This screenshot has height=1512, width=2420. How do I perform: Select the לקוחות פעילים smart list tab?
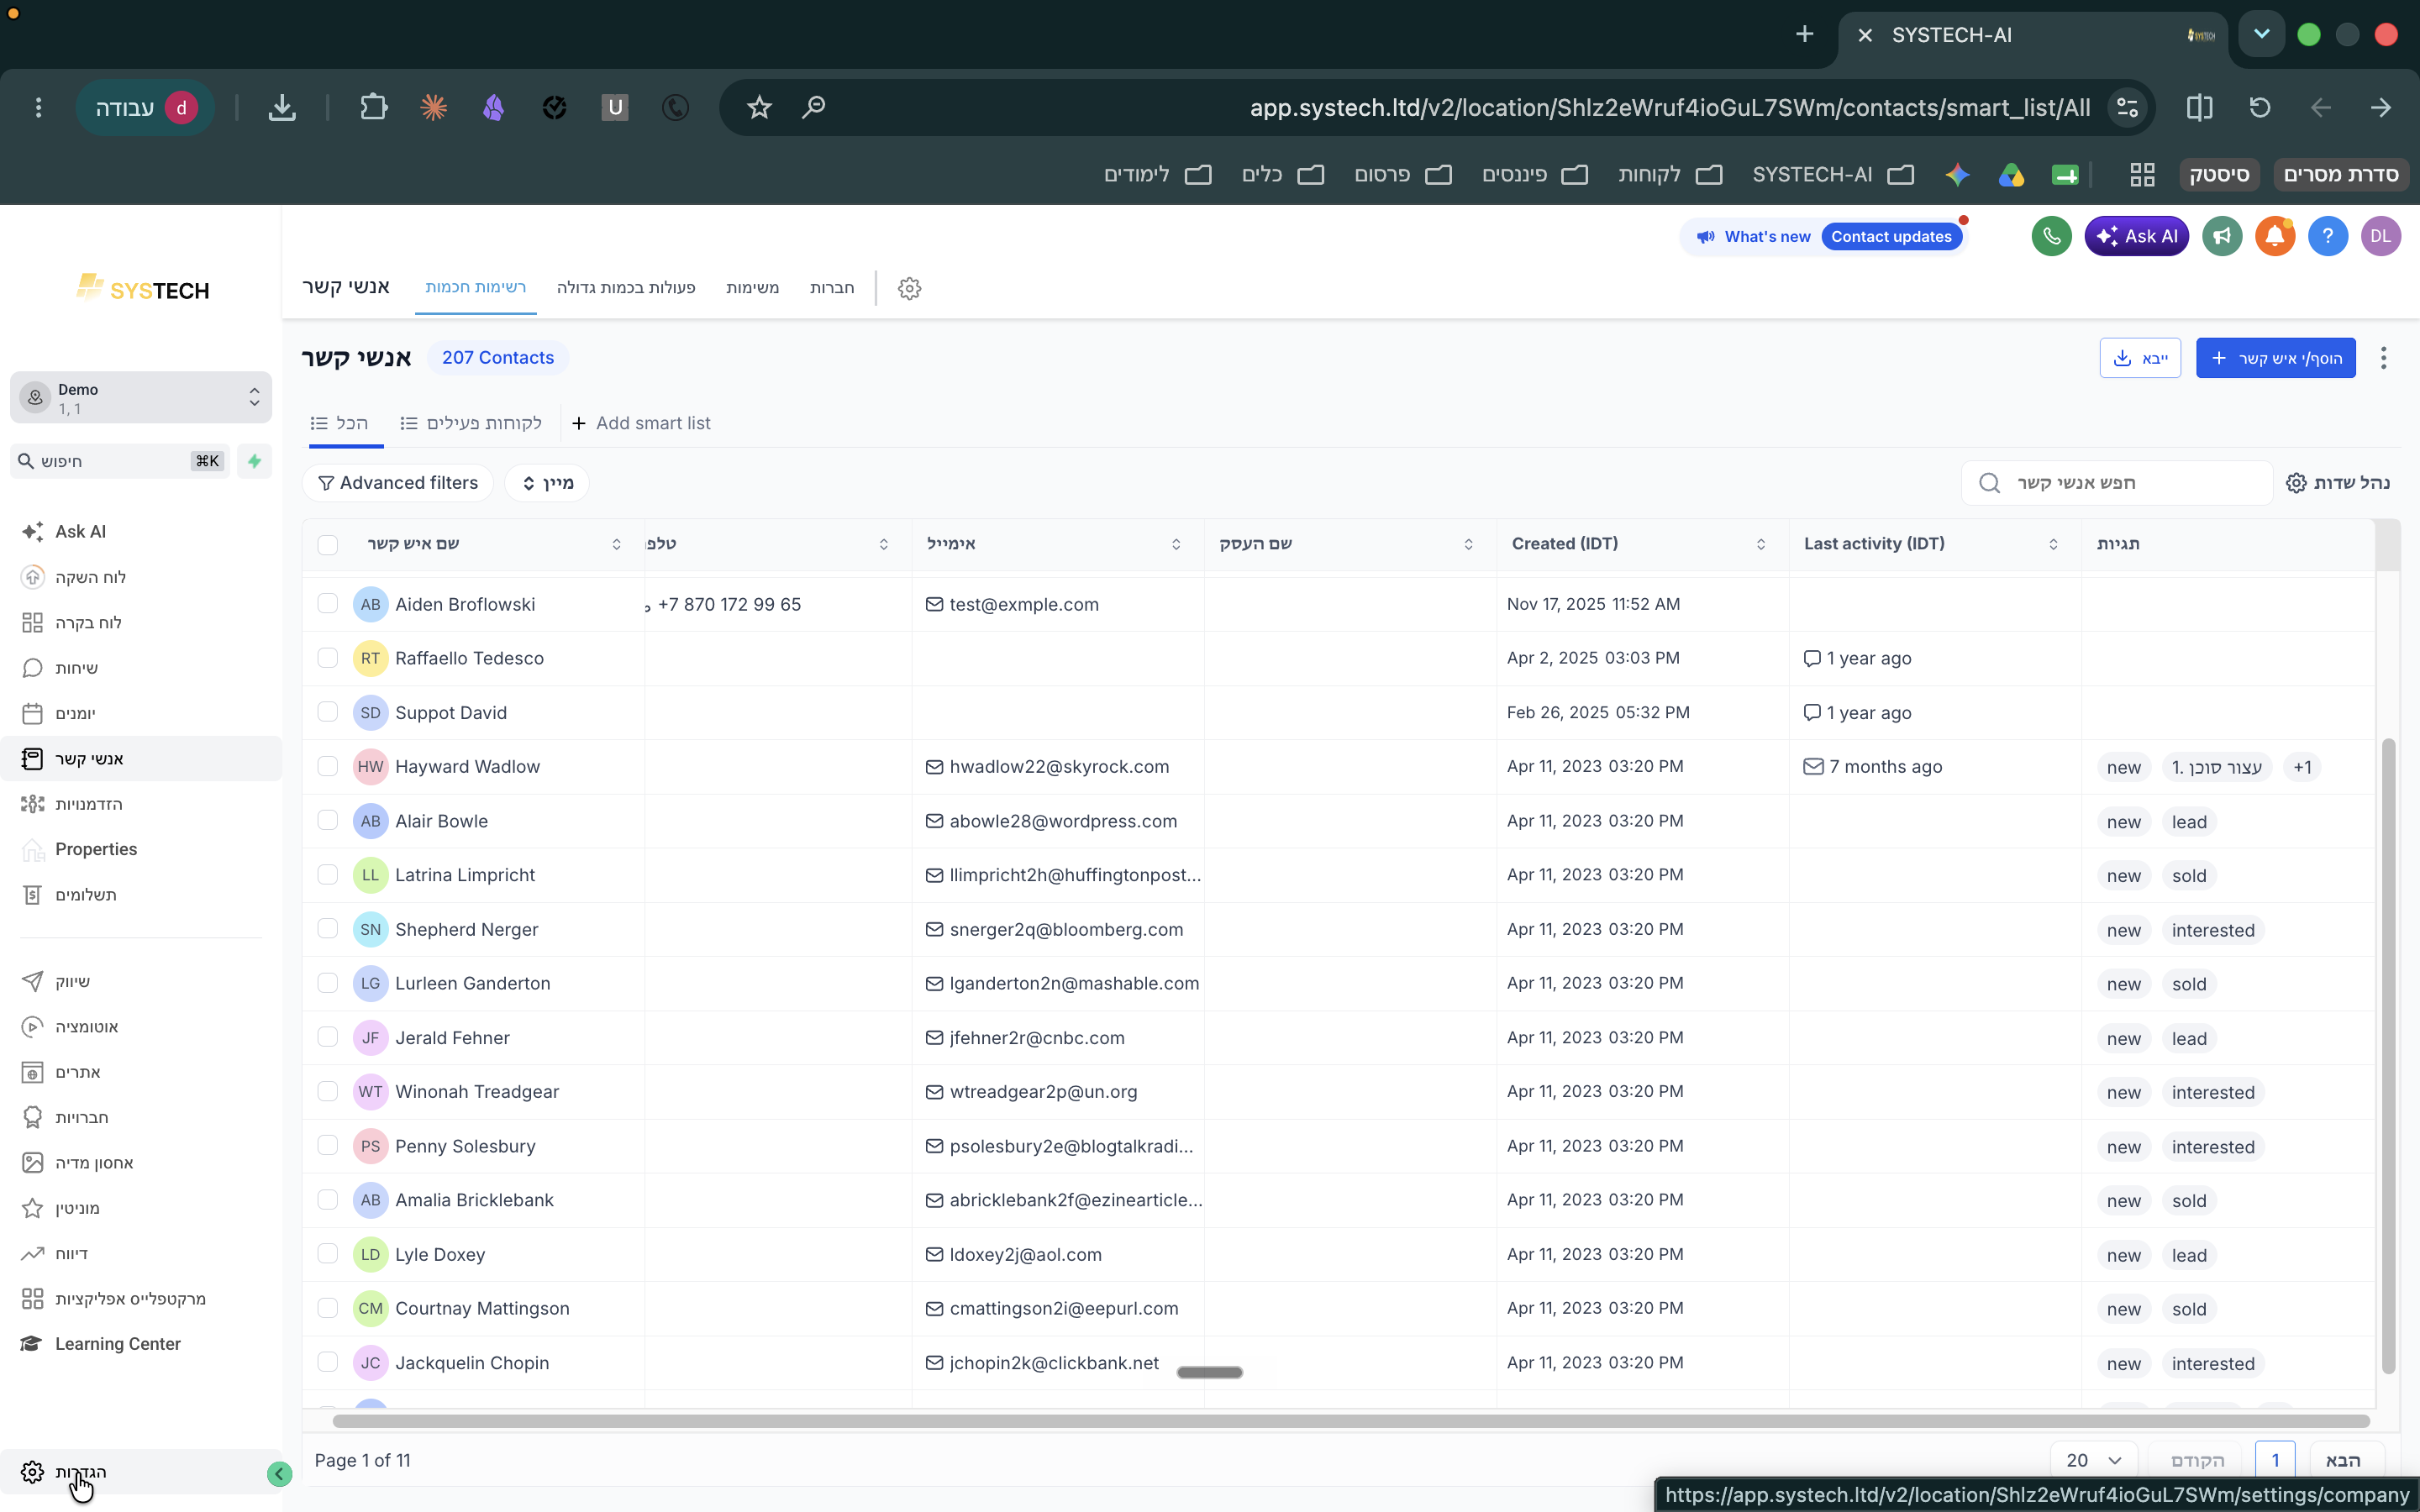click(471, 423)
